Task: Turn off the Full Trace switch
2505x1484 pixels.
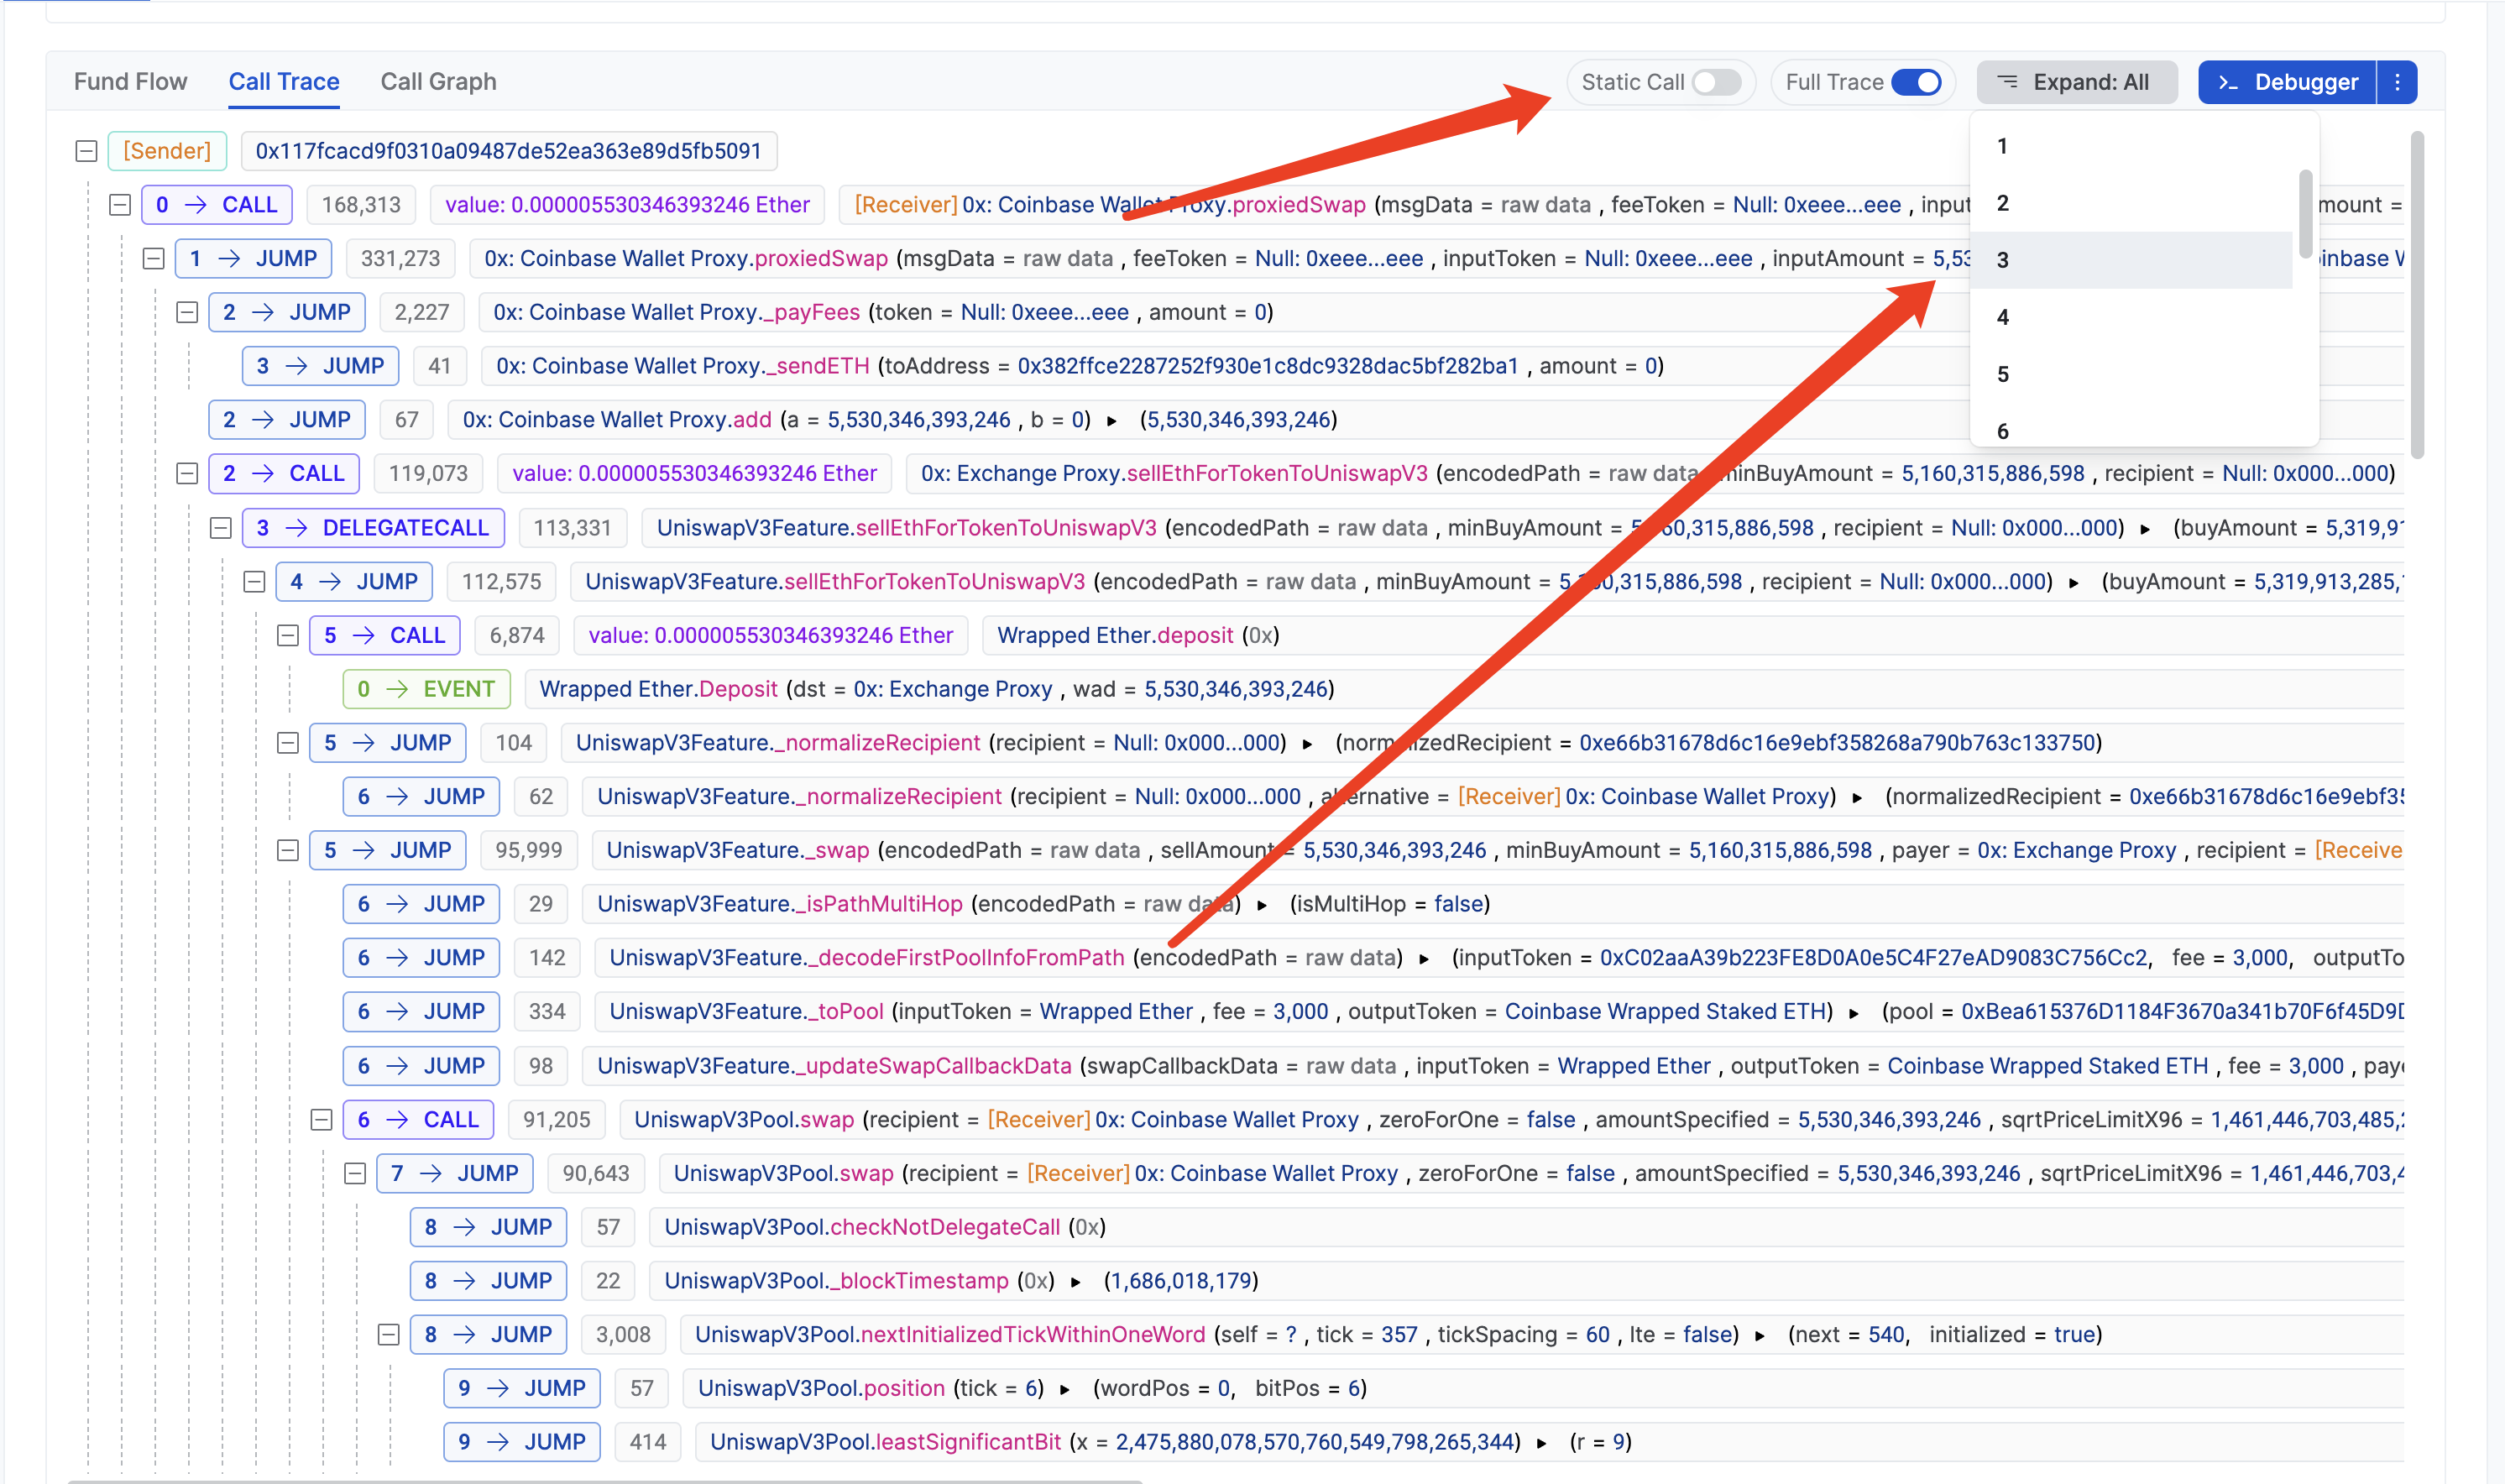Action: 1916,82
